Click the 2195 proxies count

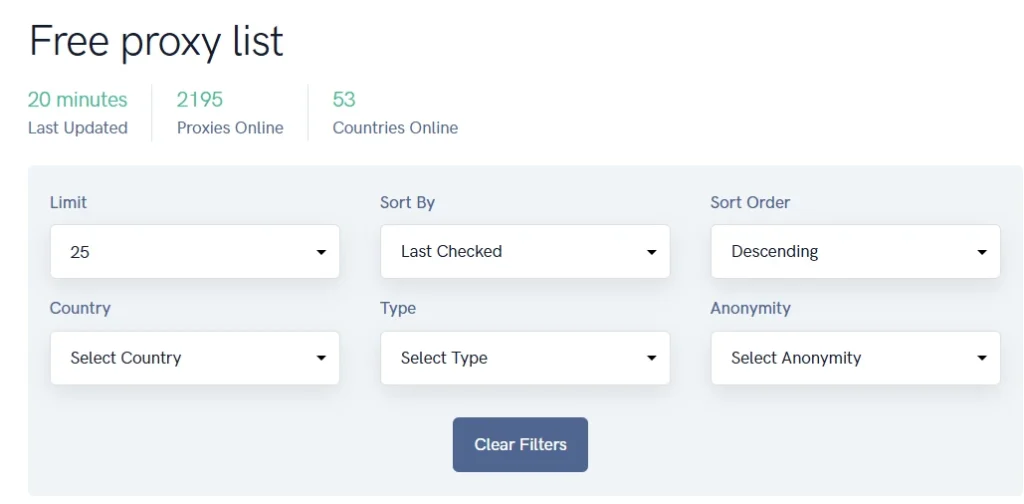click(200, 99)
